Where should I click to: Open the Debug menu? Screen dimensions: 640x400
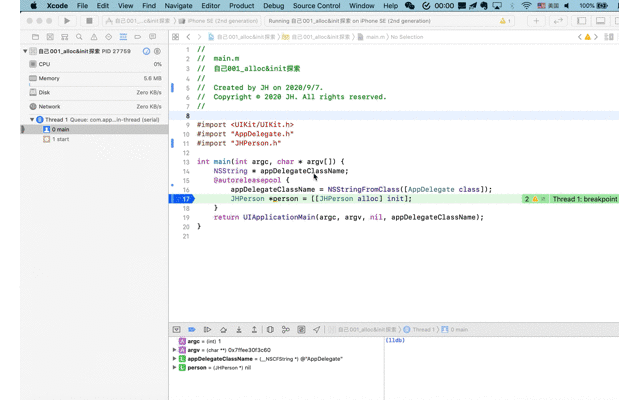pos(273,6)
